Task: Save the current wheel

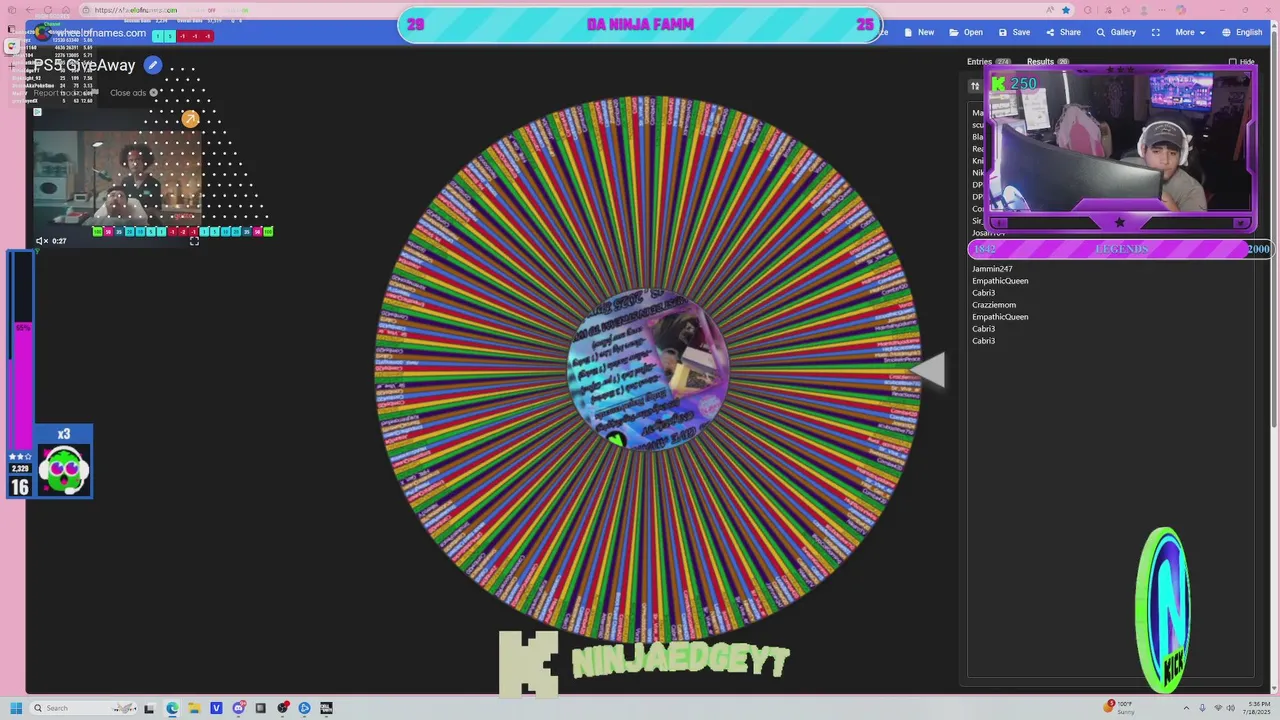Action: [x=1014, y=32]
